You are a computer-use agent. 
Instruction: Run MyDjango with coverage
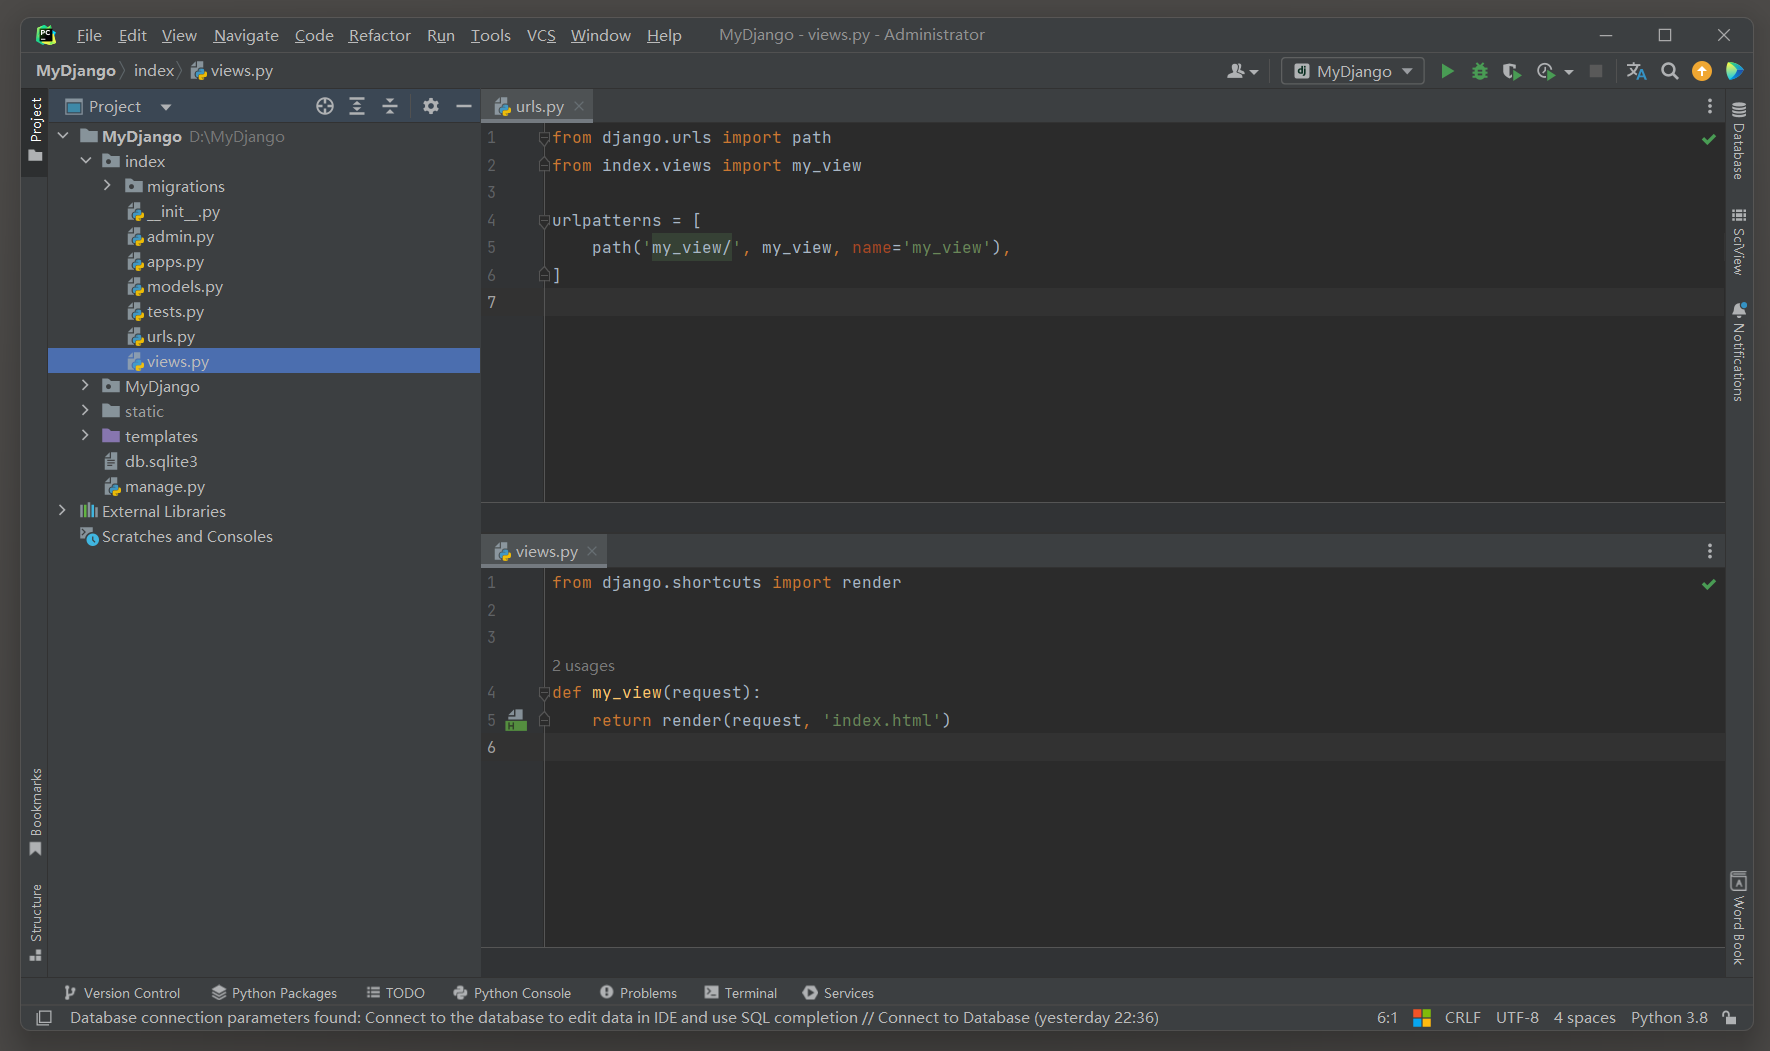click(1512, 71)
